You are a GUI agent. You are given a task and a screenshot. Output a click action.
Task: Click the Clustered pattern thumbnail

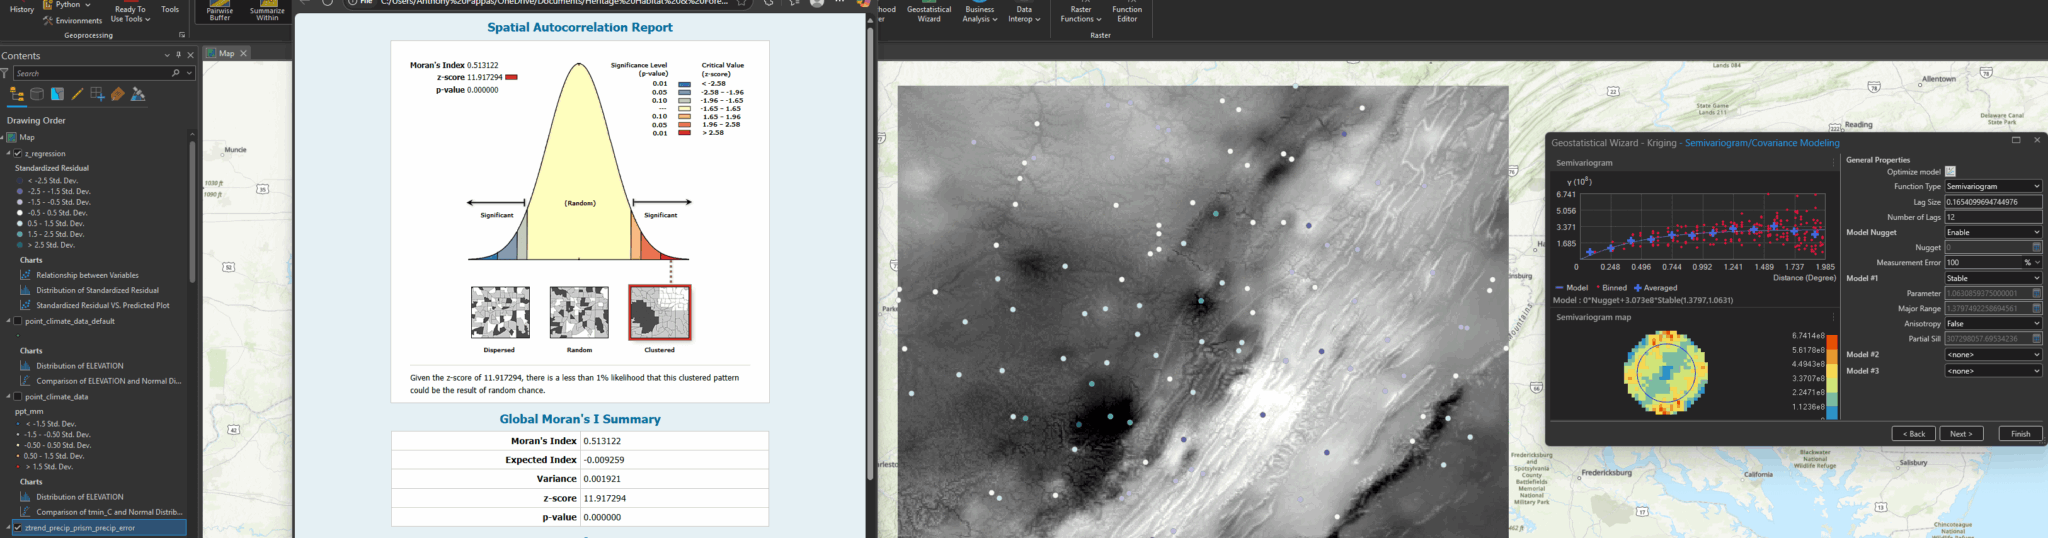coord(659,312)
